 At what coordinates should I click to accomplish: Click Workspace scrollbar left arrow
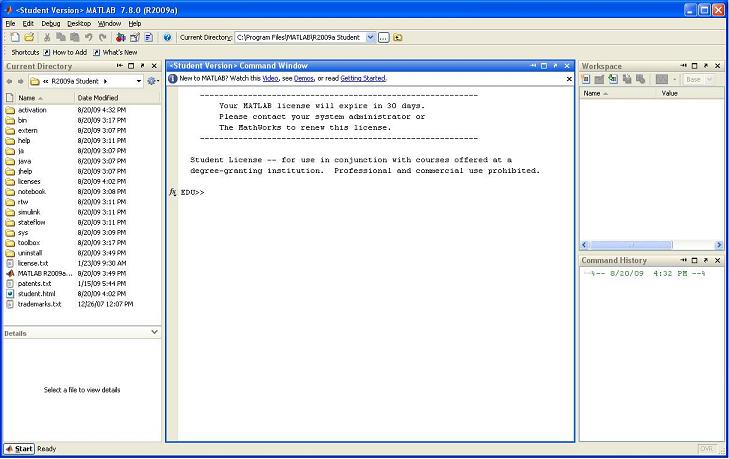(x=585, y=245)
